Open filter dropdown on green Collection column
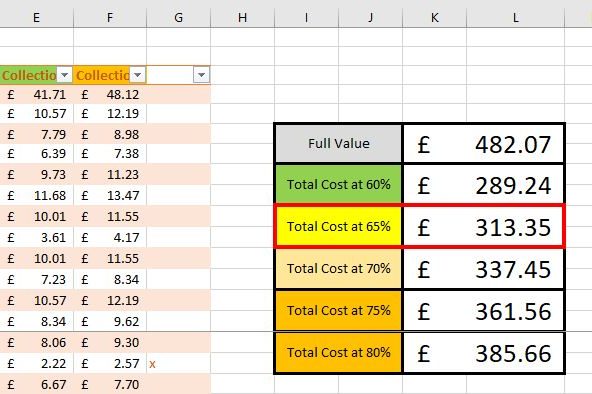This screenshot has height=394, width=592. pyautogui.click(x=65, y=75)
